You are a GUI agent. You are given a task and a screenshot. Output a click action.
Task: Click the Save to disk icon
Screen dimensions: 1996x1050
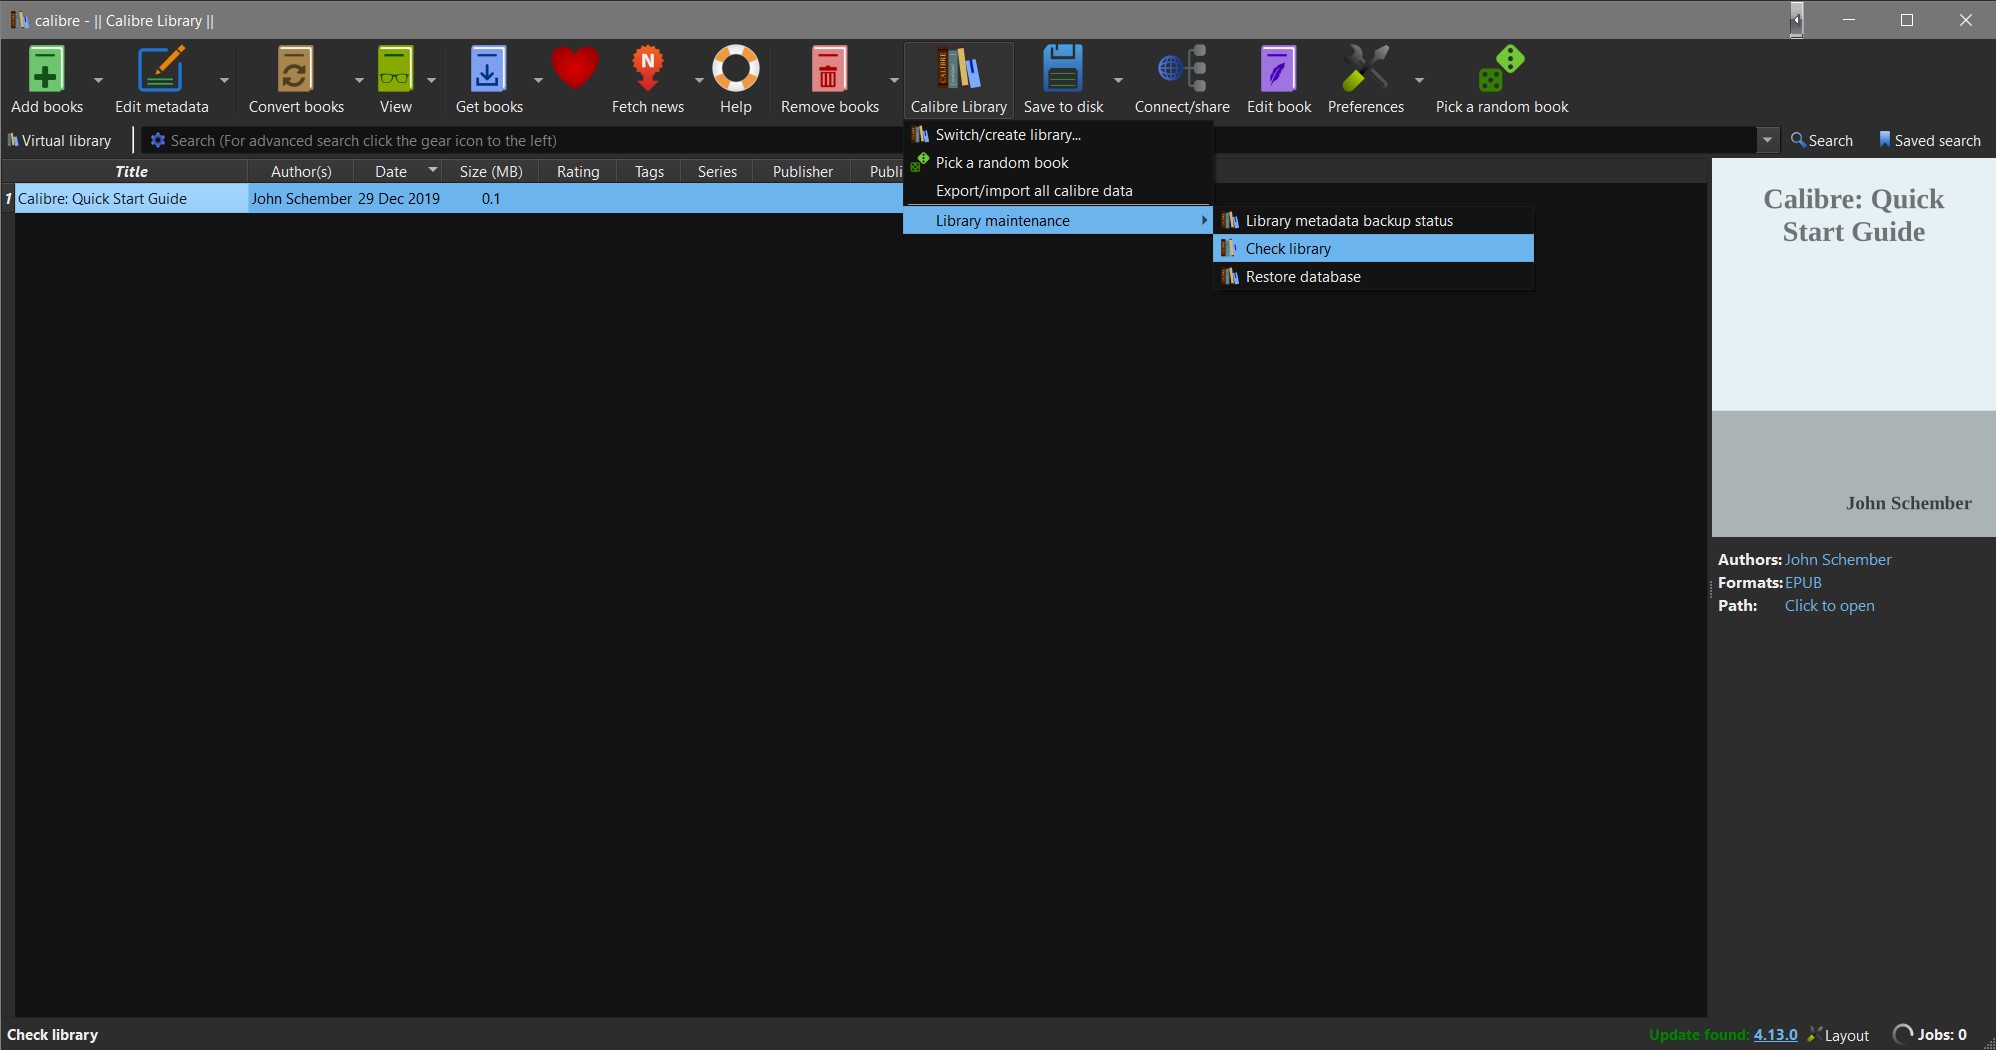pos(1063,69)
